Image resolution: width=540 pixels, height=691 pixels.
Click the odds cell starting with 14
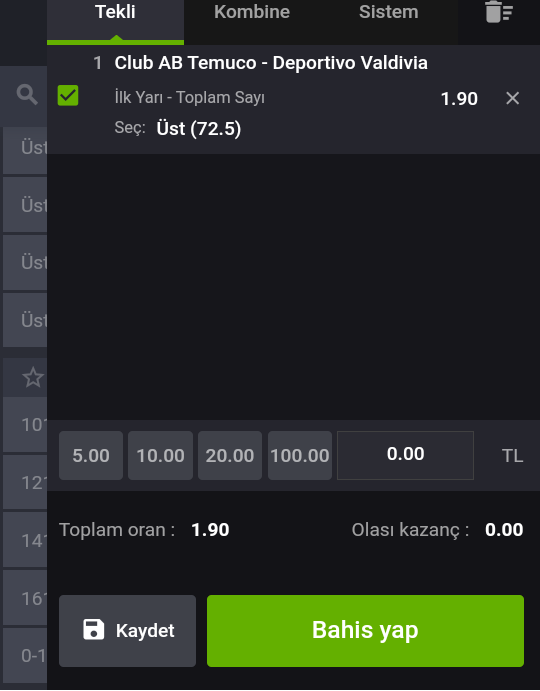25,540
